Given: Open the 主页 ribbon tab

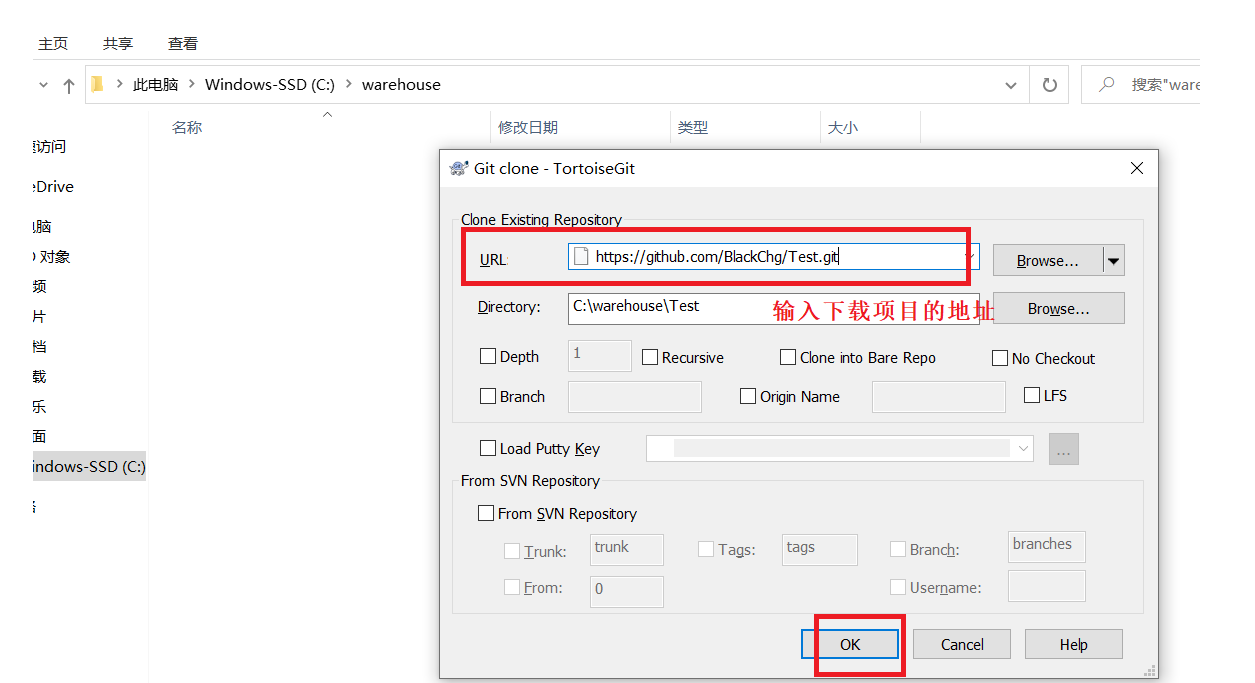Looking at the screenshot, I should coord(53,44).
